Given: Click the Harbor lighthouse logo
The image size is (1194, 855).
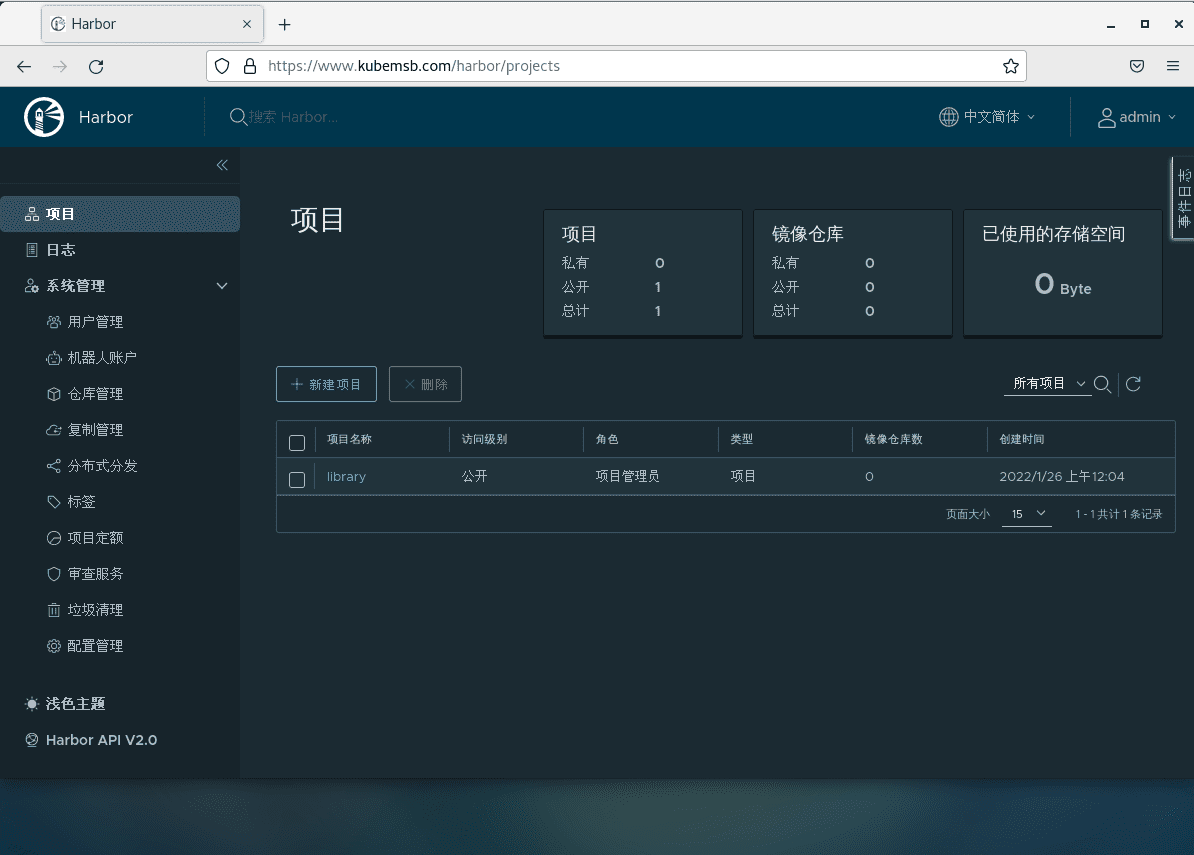Looking at the screenshot, I should point(44,117).
